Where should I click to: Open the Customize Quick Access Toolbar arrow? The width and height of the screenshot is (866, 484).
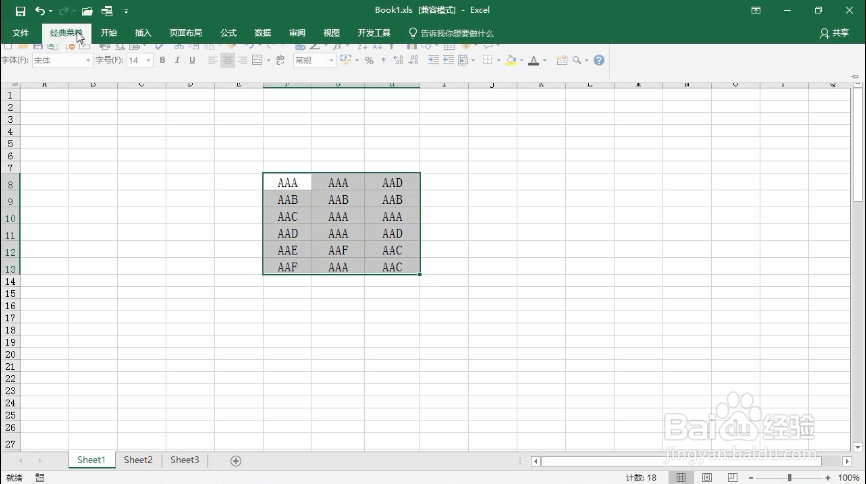pos(126,10)
